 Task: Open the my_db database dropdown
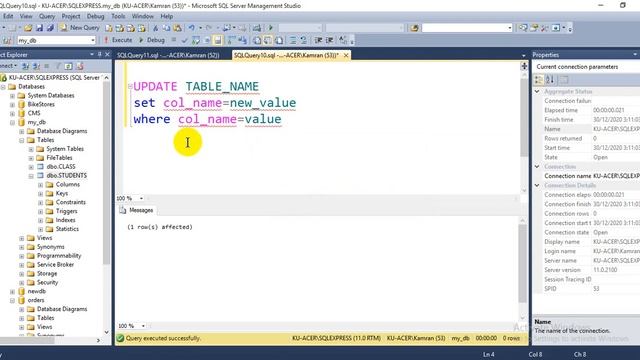point(93,40)
